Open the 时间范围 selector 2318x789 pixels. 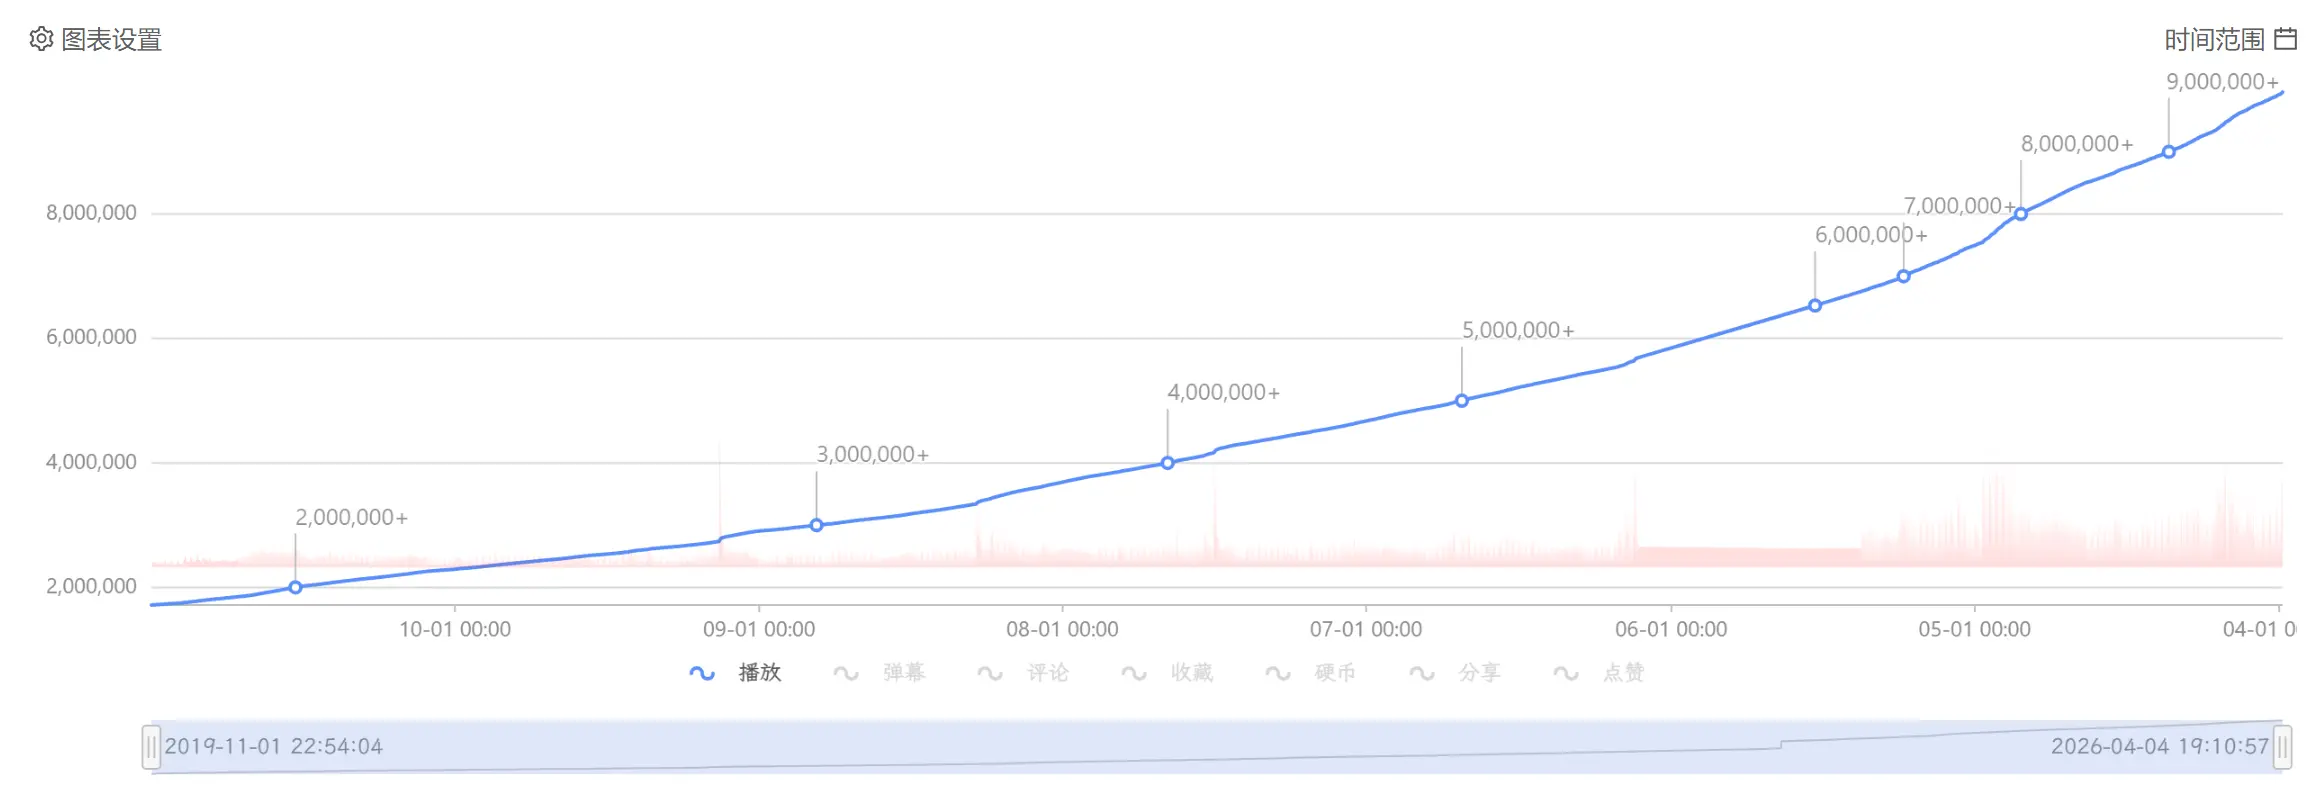2214,39
